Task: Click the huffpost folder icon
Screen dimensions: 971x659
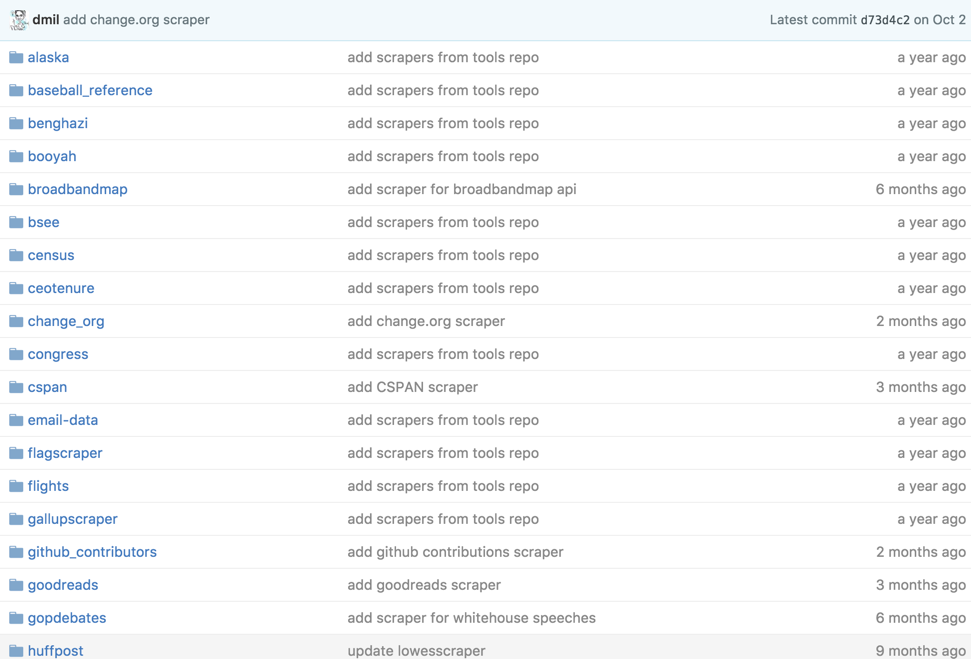Action: [16, 651]
